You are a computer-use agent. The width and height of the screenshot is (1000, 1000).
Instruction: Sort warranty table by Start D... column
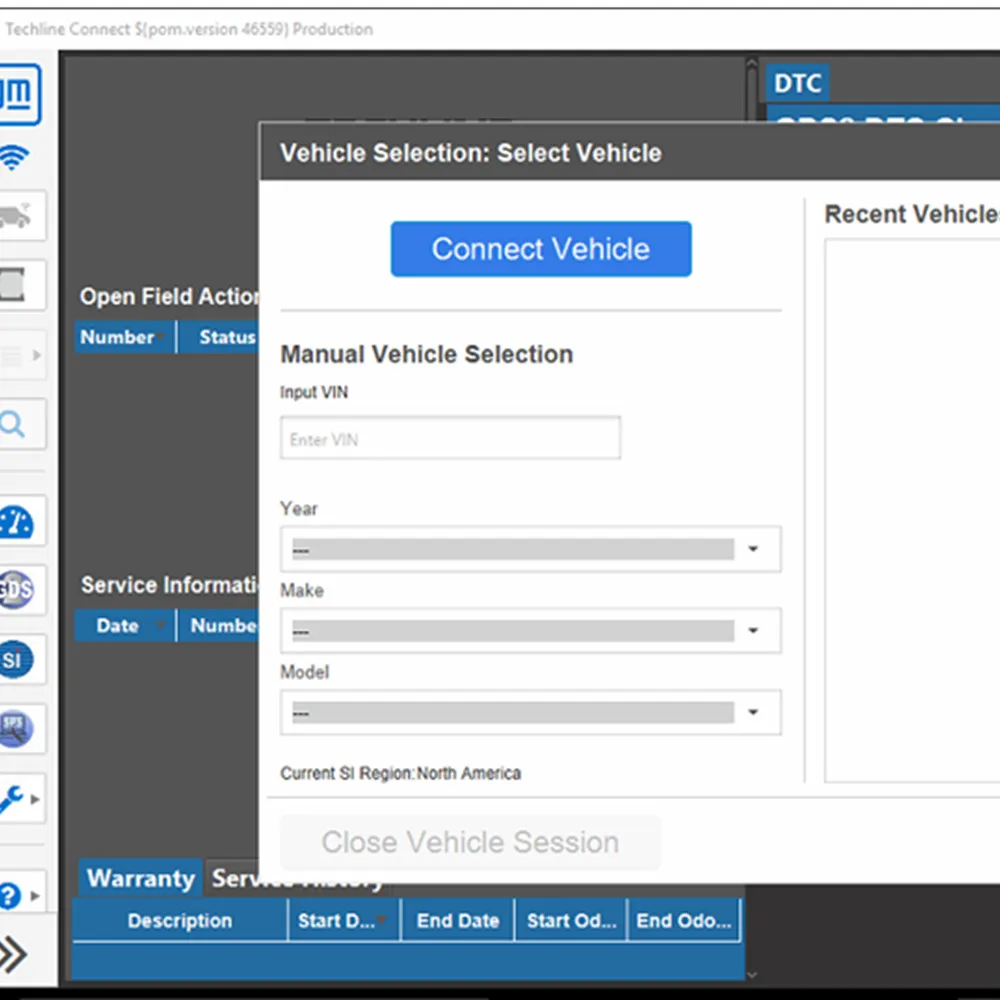pyautogui.click(x=344, y=920)
